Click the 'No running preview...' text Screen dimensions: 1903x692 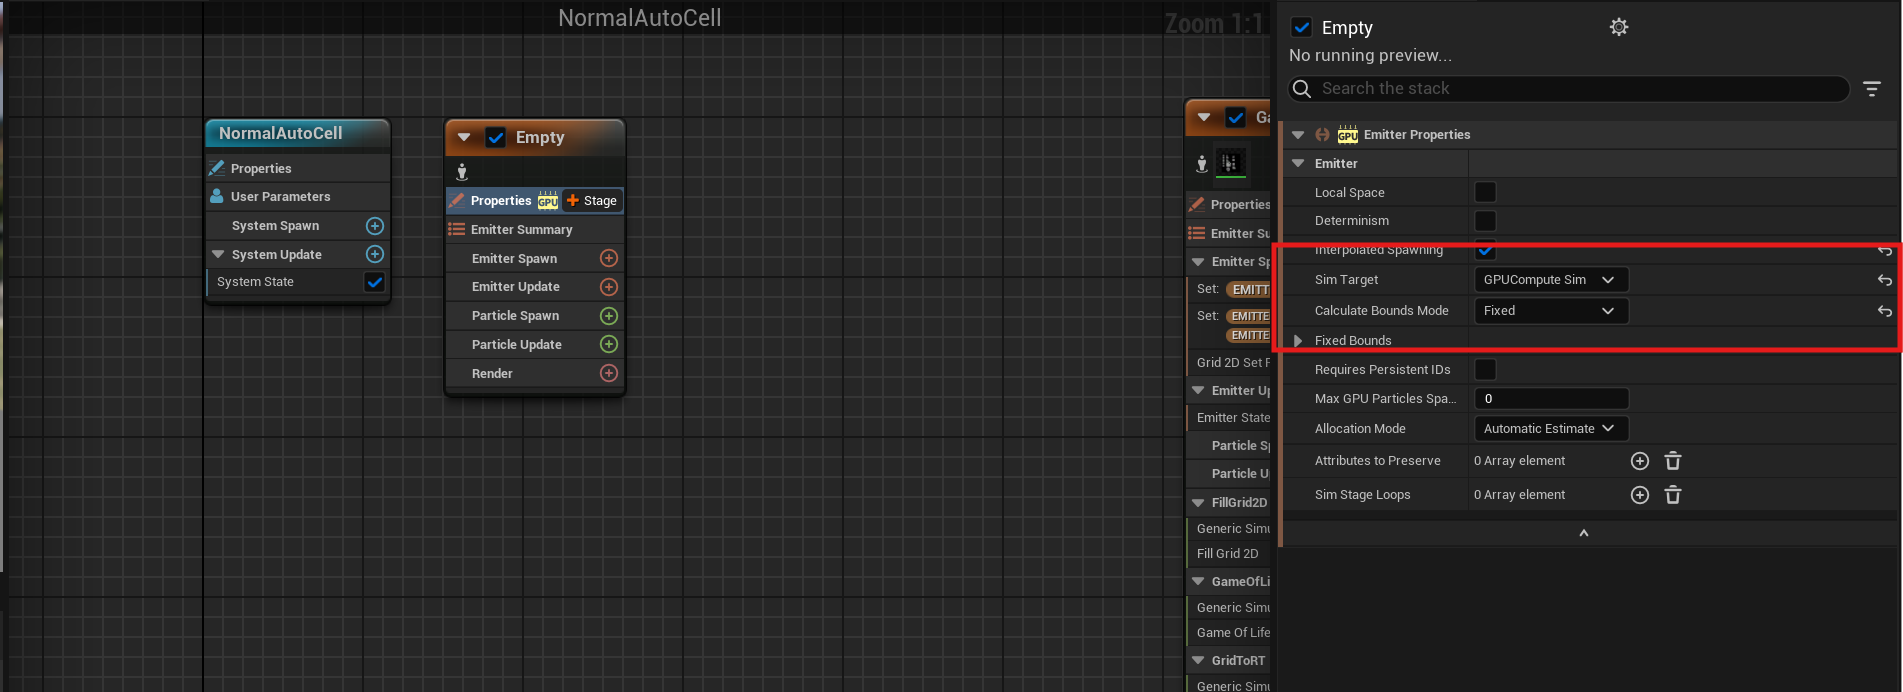(x=1370, y=56)
